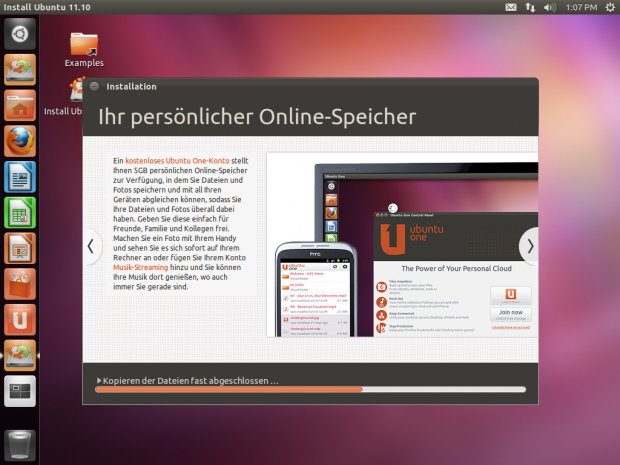Screen dimensions: 620x465
Task: Click the Installation window title text
Action: click(x=131, y=87)
